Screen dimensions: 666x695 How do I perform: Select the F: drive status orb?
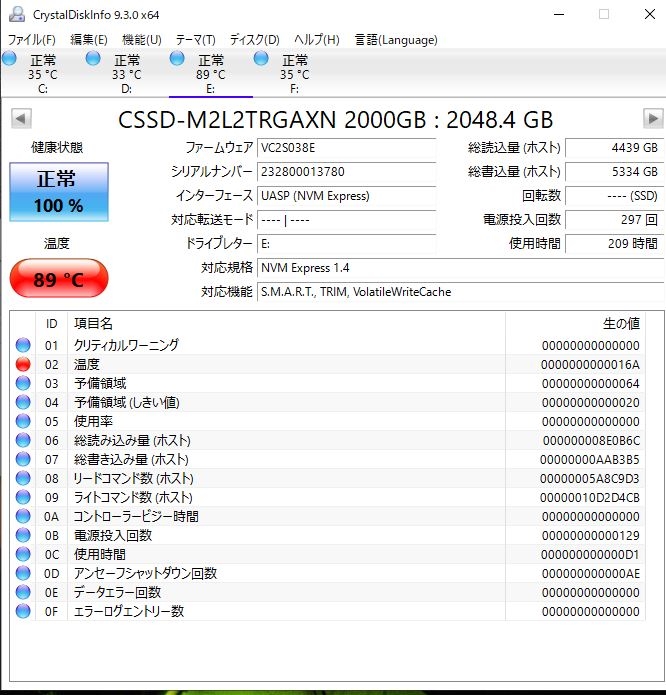261,58
